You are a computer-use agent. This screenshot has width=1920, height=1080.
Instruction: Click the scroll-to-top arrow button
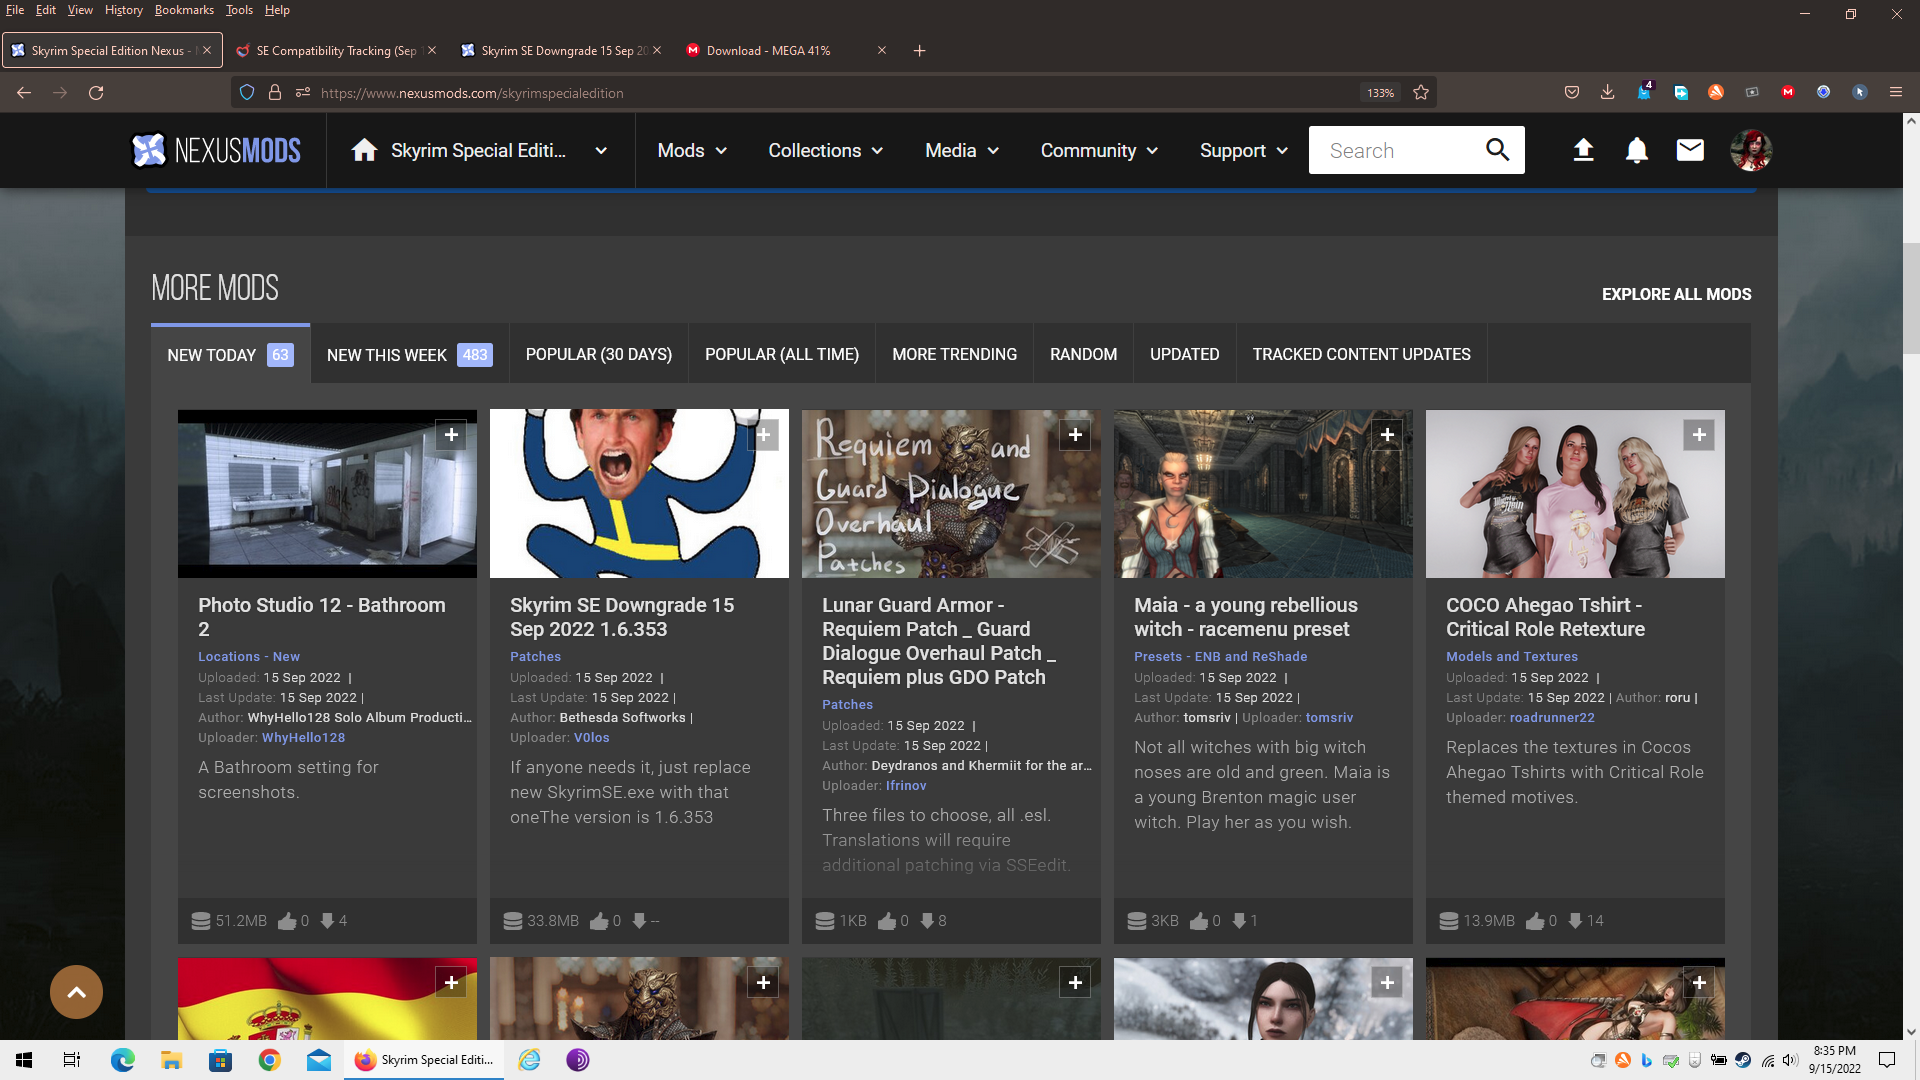(x=76, y=992)
